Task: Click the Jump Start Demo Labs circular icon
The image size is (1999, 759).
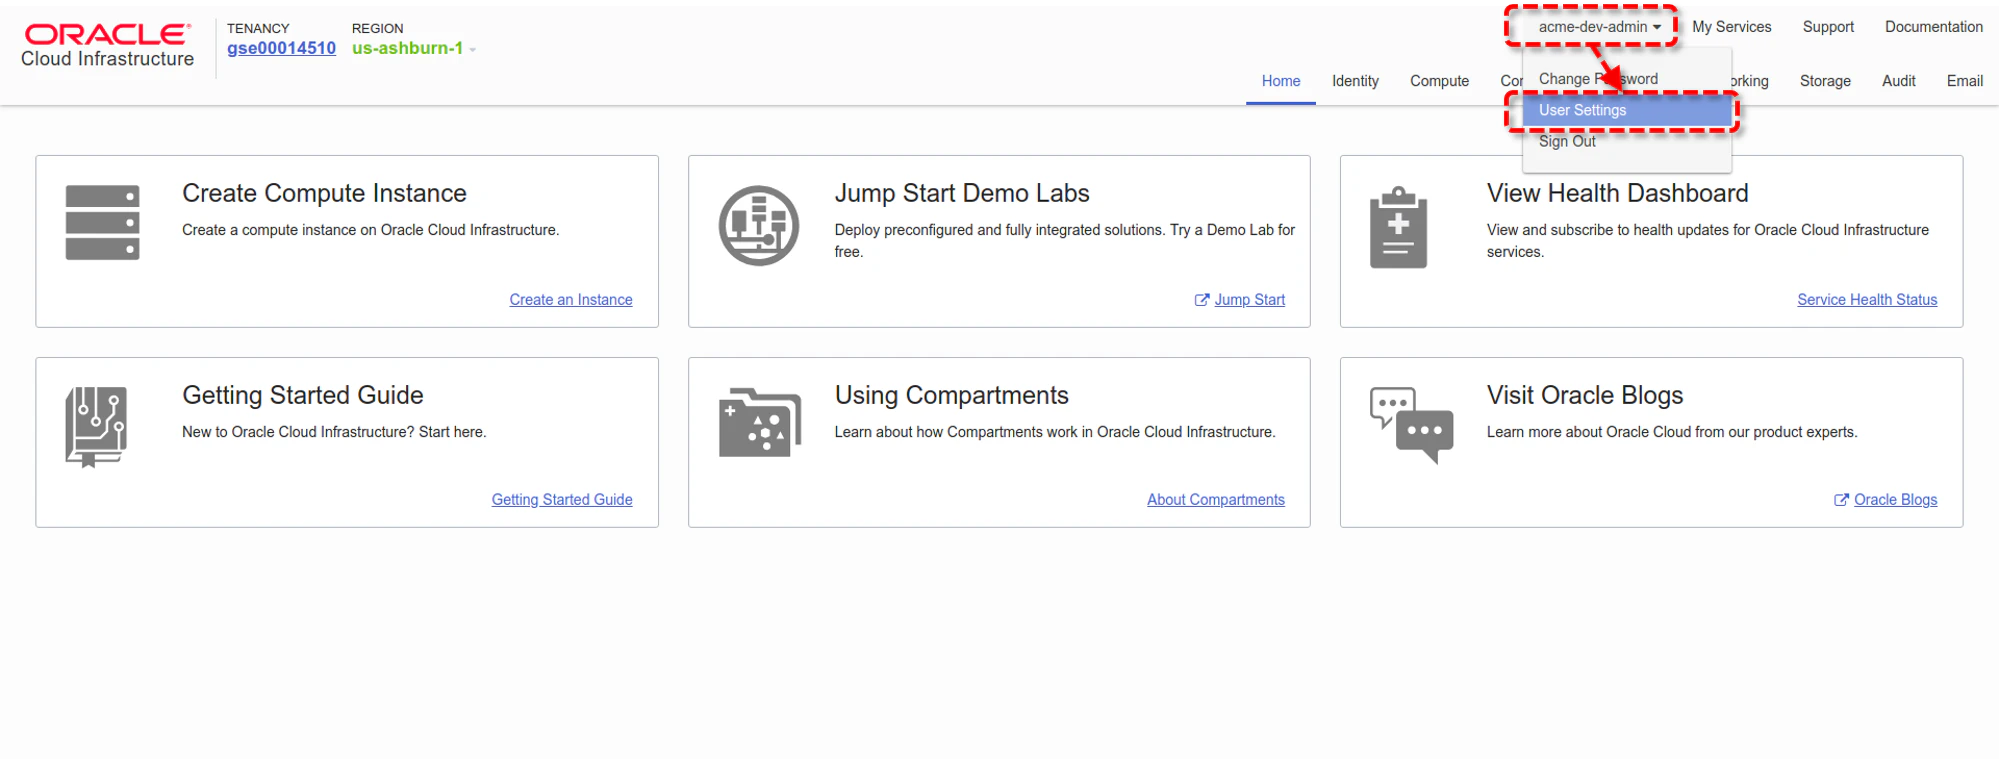Action: coord(759,225)
